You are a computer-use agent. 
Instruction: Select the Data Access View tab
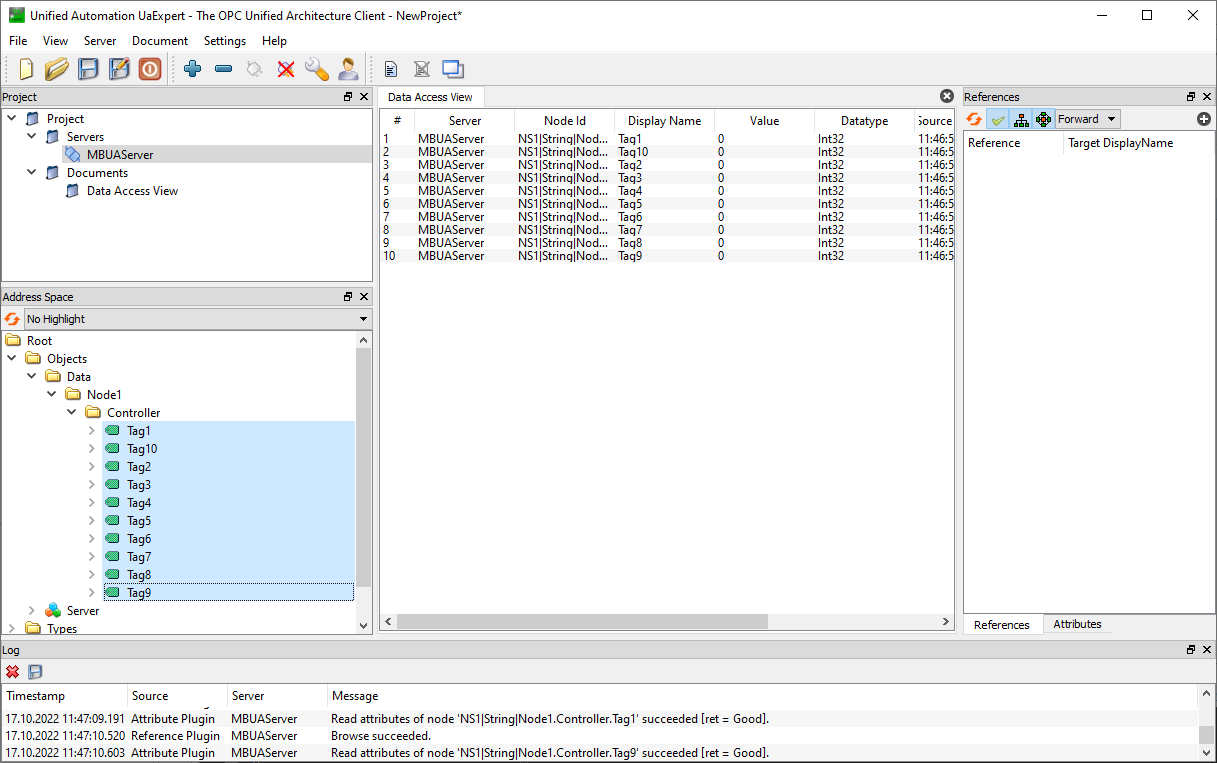pos(430,97)
